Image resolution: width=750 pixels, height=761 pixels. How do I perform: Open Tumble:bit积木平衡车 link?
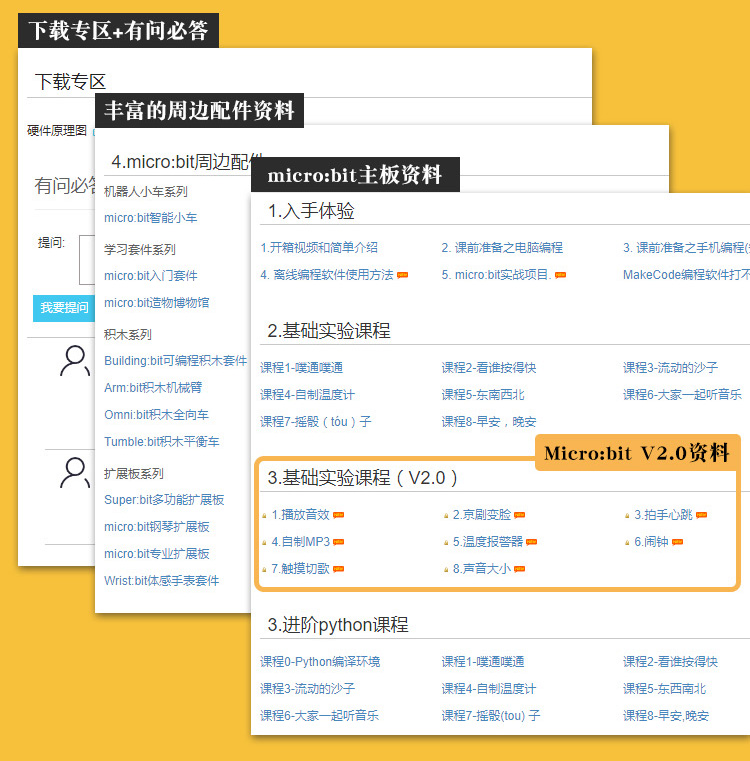162,442
